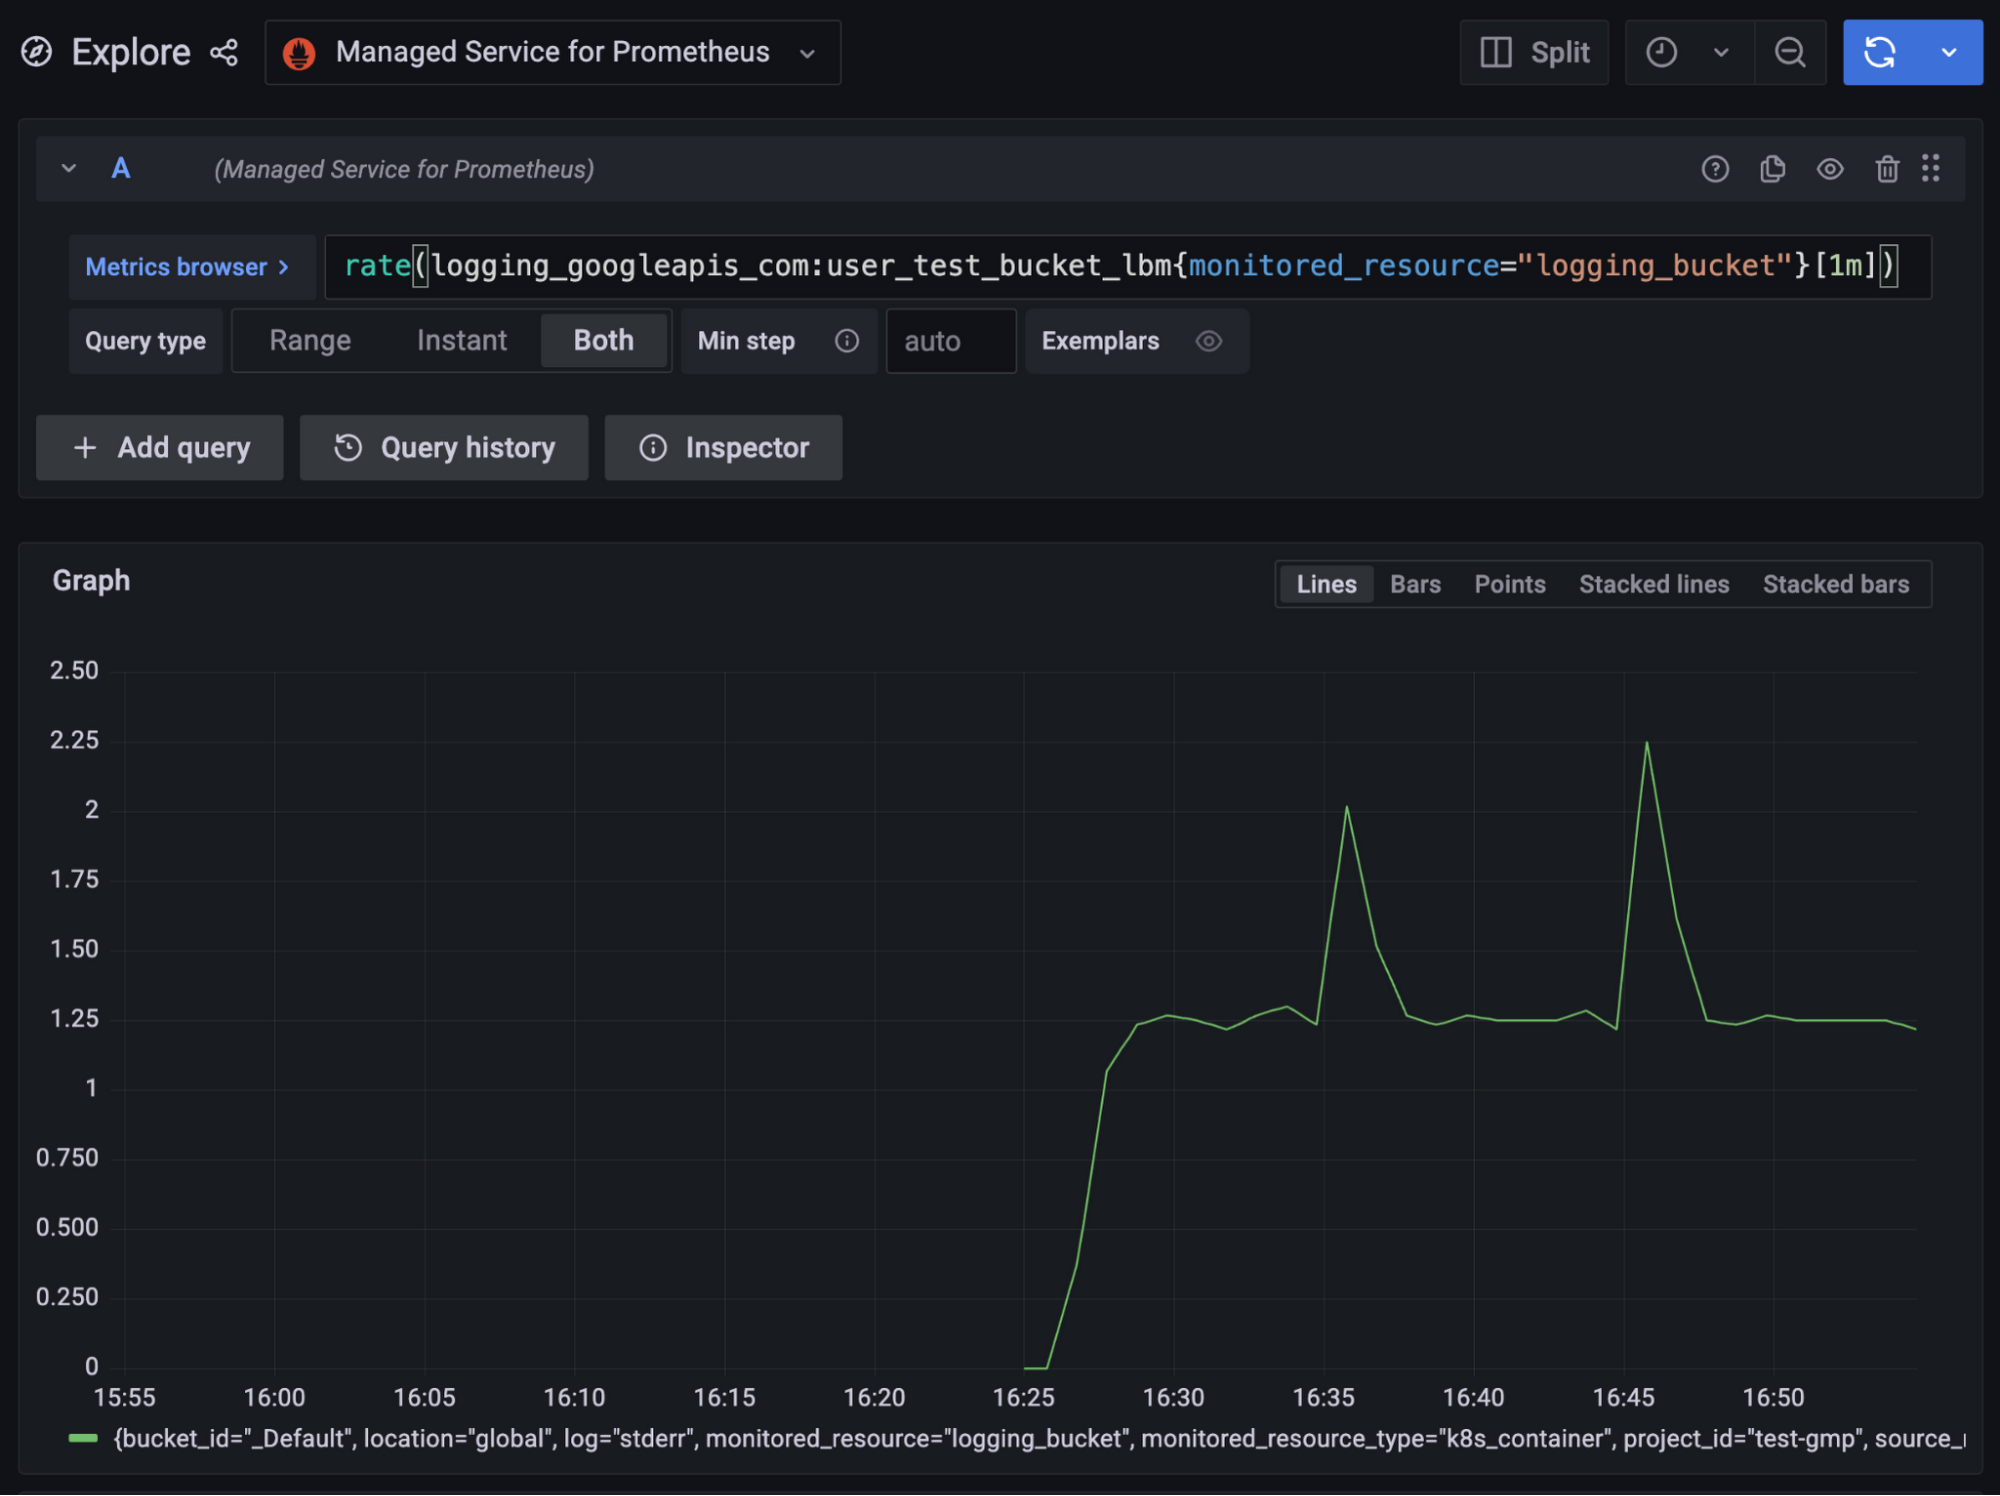Switch graph style to Lines
The height and width of the screenshot is (1496, 2000).
click(x=1326, y=584)
